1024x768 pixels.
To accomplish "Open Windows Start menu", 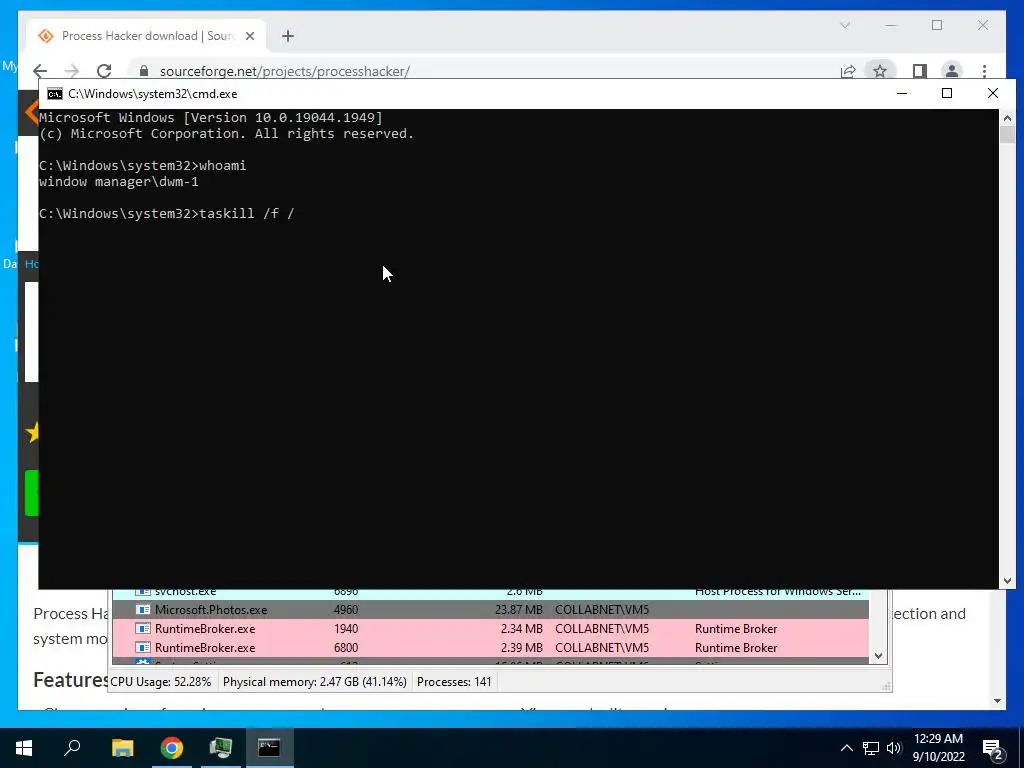I will point(24,748).
